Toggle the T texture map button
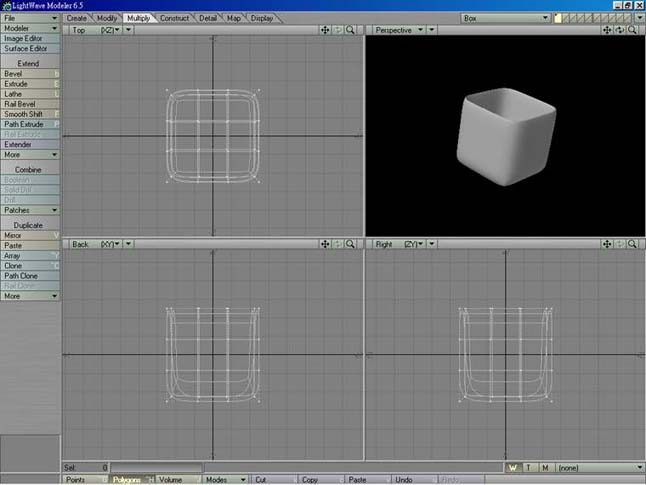Image resolution: width=646 pixels, height=485 pixels. tap(529, 468)
